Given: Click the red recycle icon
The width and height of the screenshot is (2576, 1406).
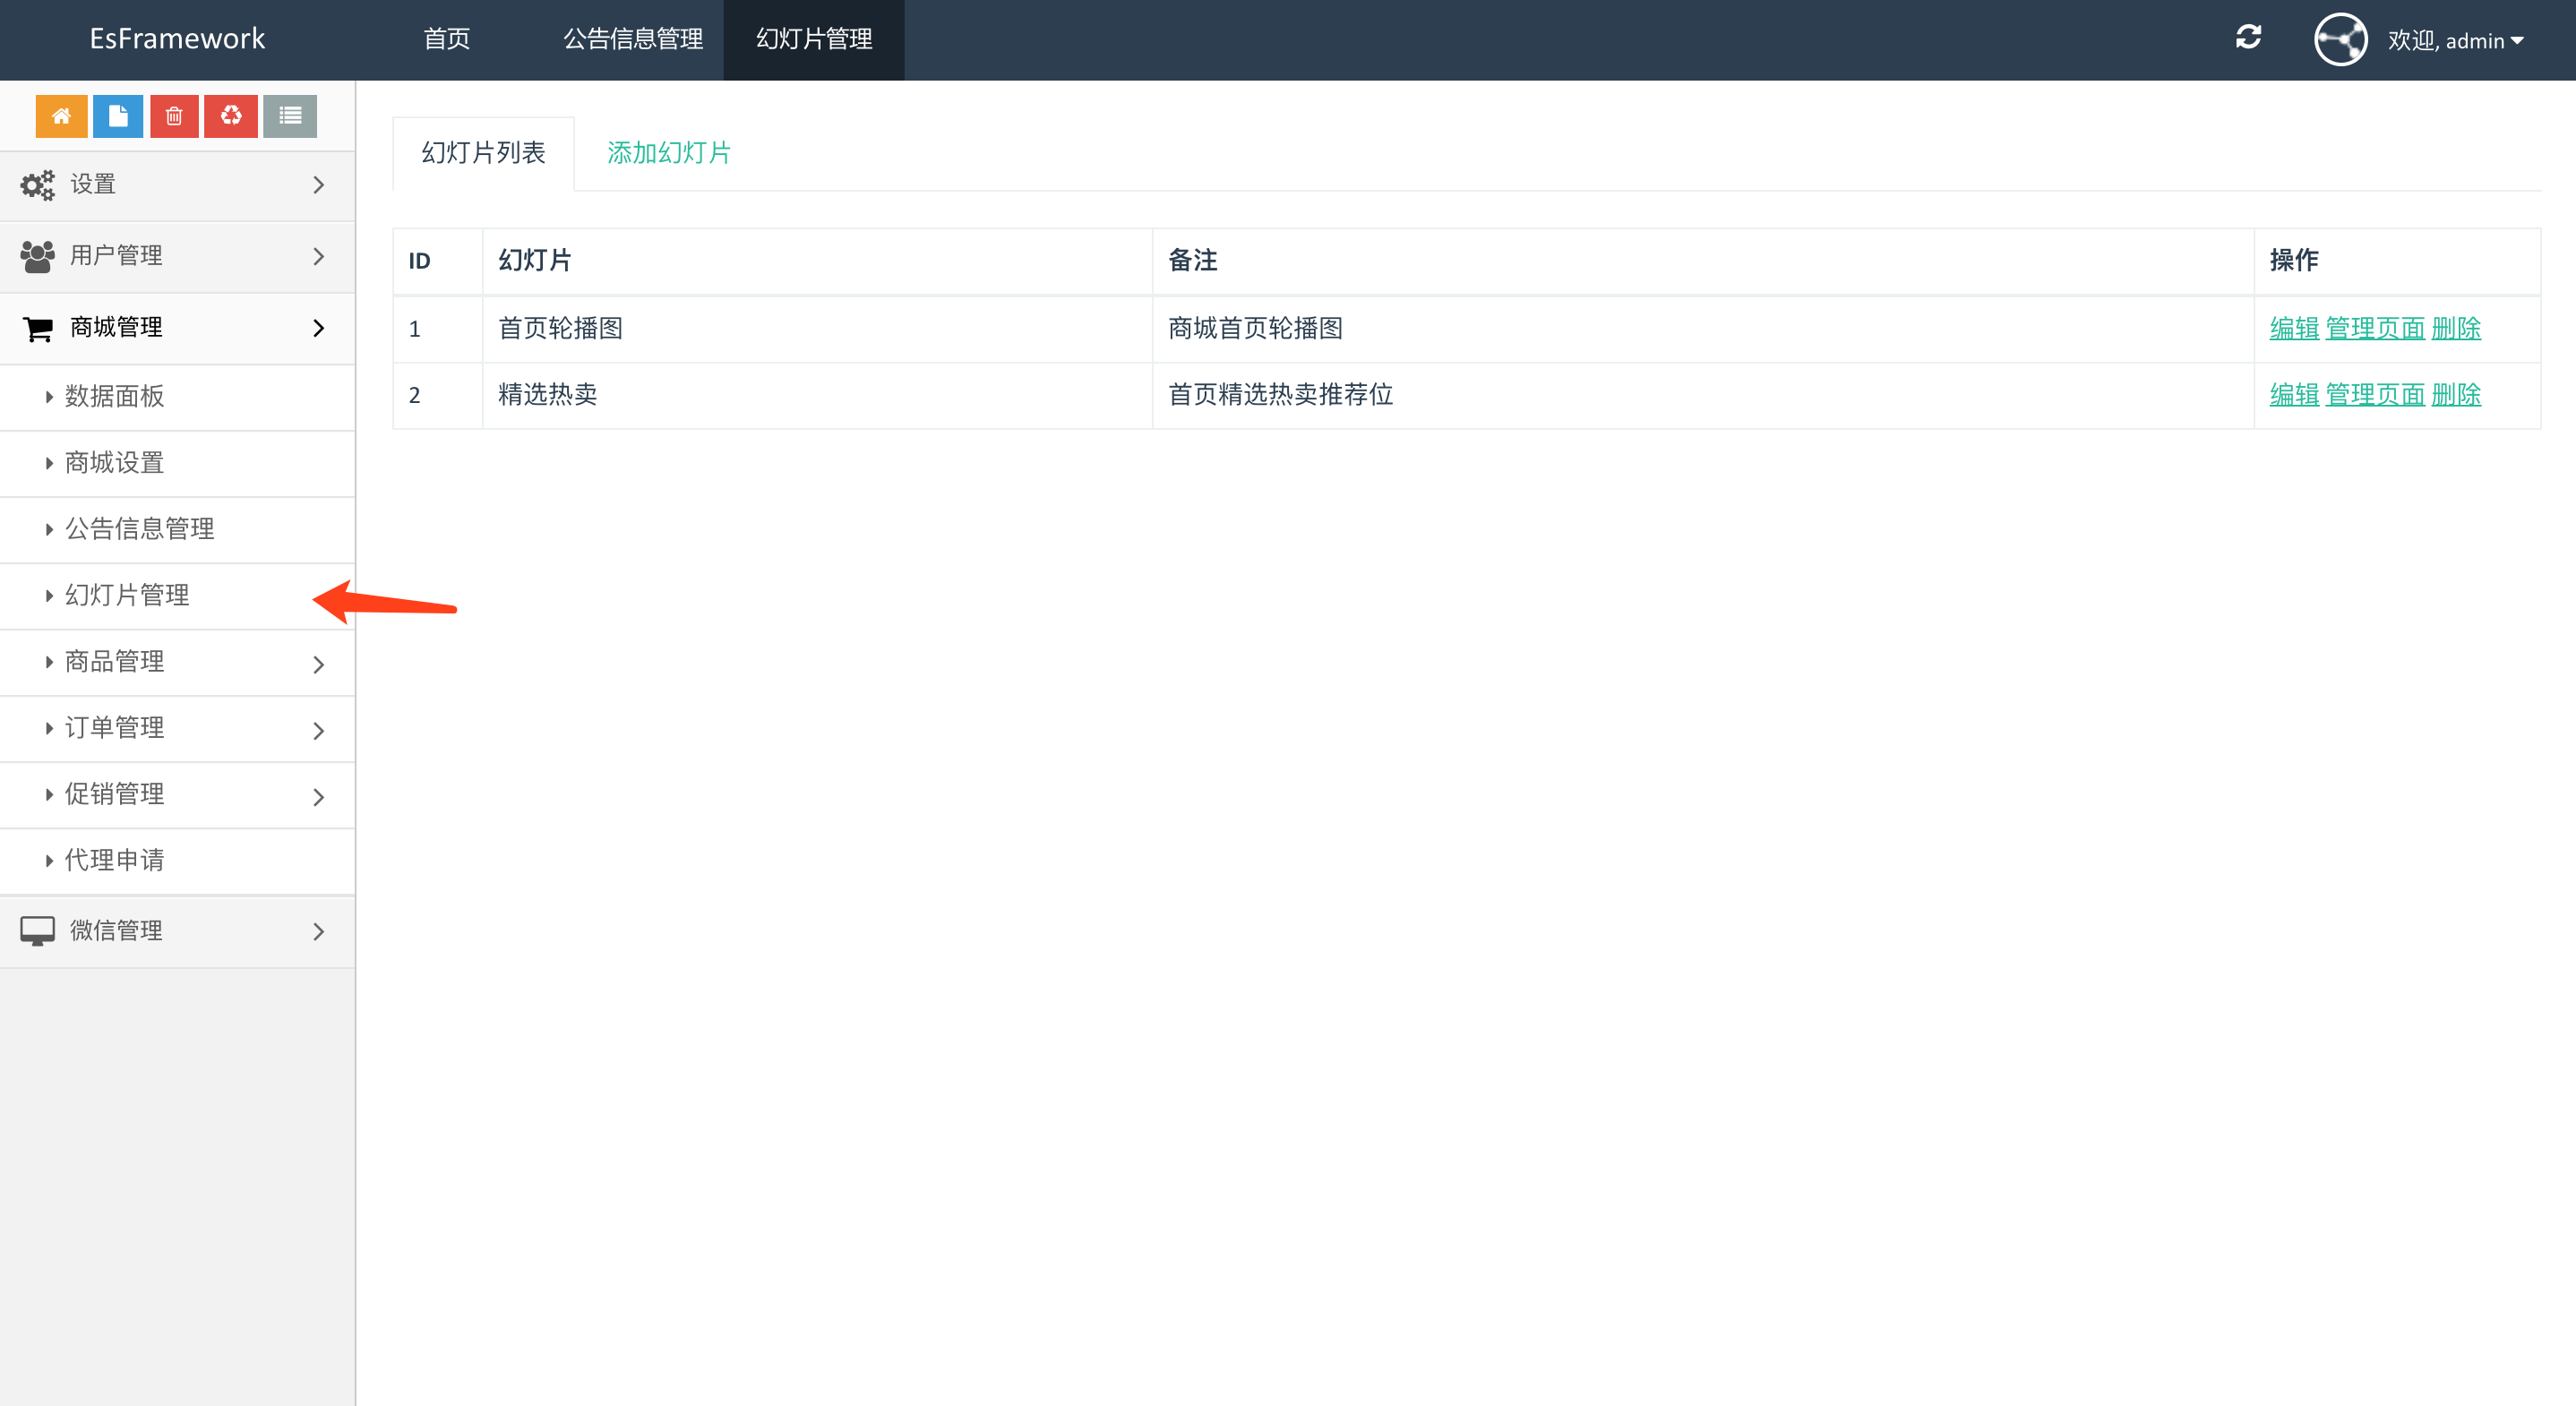Looking at the screenshot, I should tap(231, 116).
